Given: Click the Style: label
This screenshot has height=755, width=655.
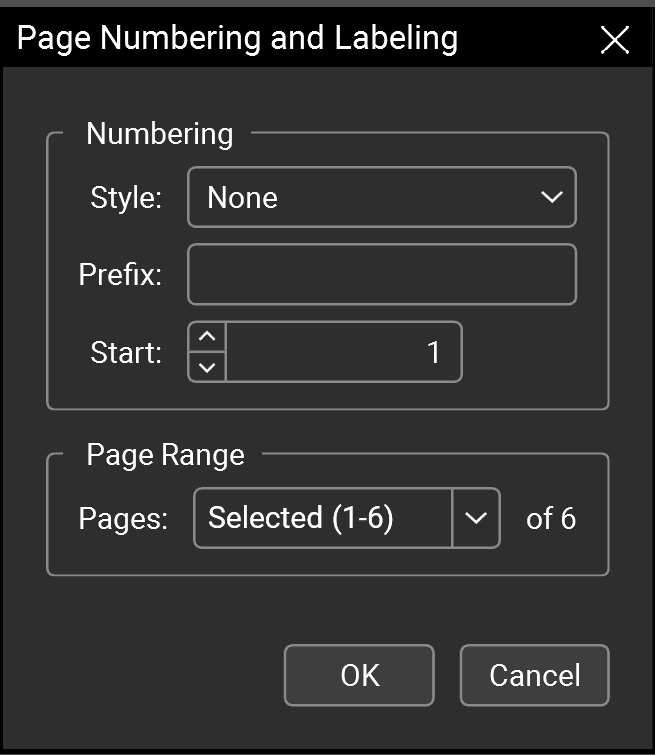Looking at the screenshot, I should [x=126, y=198].
